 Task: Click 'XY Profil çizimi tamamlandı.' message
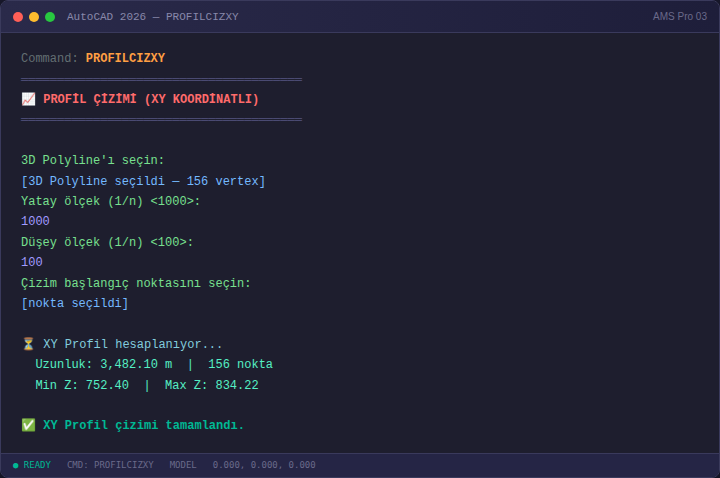pyautogui.click(x=143, y=425)
